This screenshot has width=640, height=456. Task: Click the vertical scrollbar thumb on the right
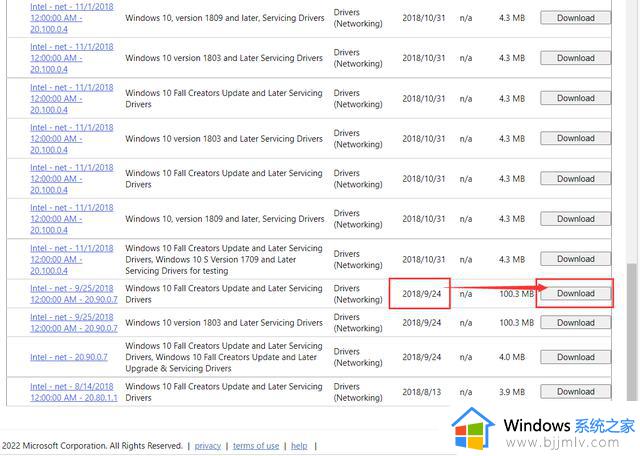pos(631,331)
